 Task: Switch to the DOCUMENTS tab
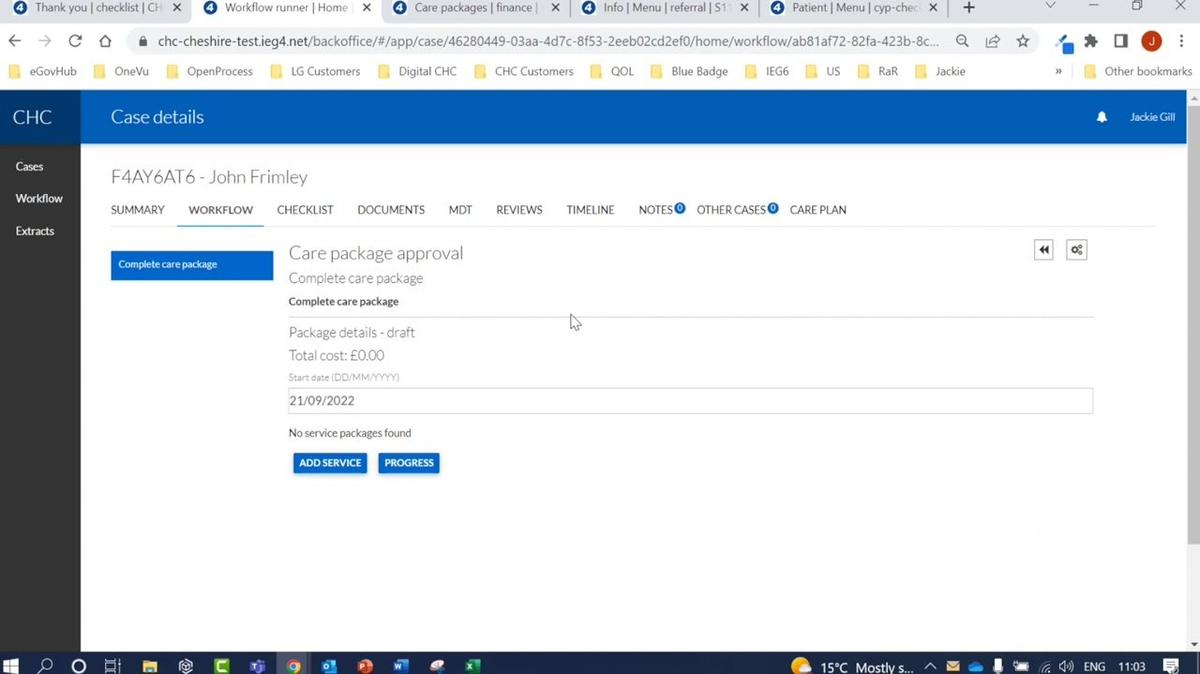tap(390, 210)
